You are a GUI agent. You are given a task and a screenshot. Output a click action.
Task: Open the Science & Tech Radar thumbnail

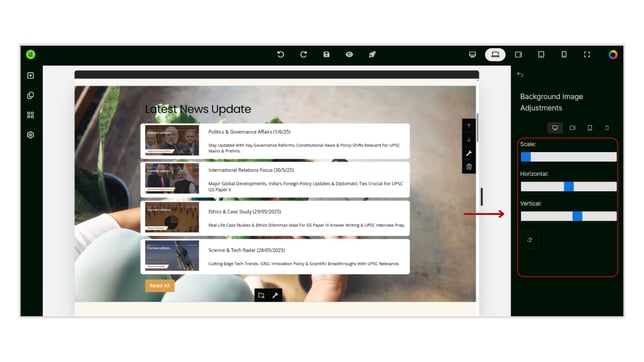click(x=172, y=255)
